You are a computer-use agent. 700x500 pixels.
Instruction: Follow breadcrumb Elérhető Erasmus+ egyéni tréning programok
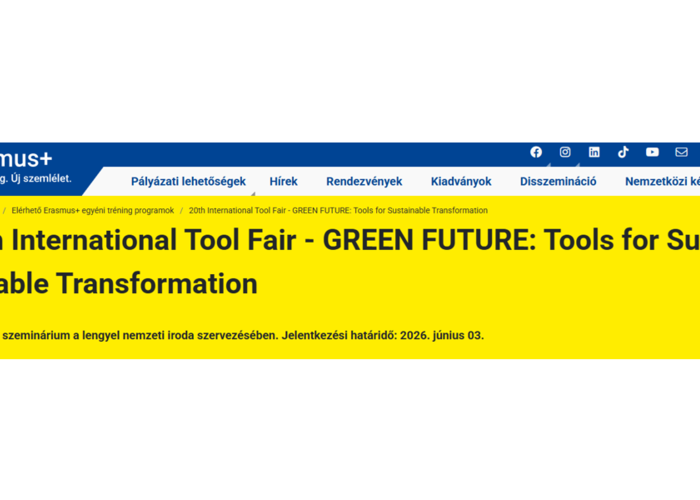pos(93,210)
